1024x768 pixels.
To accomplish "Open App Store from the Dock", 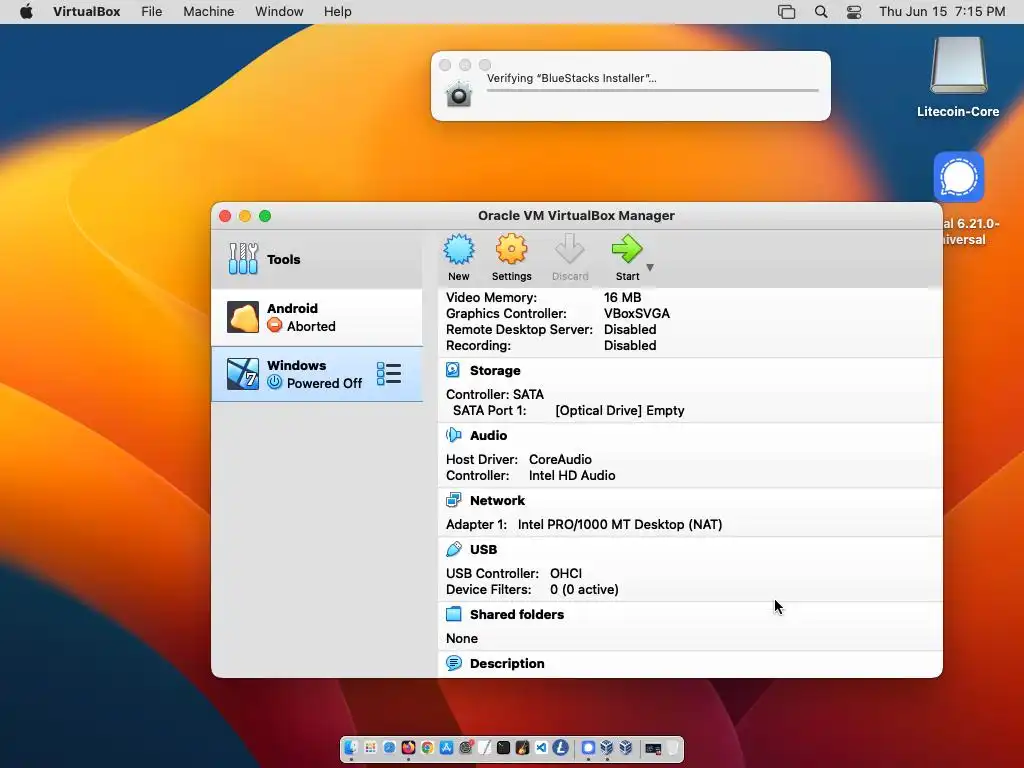I will click(446, 748).
